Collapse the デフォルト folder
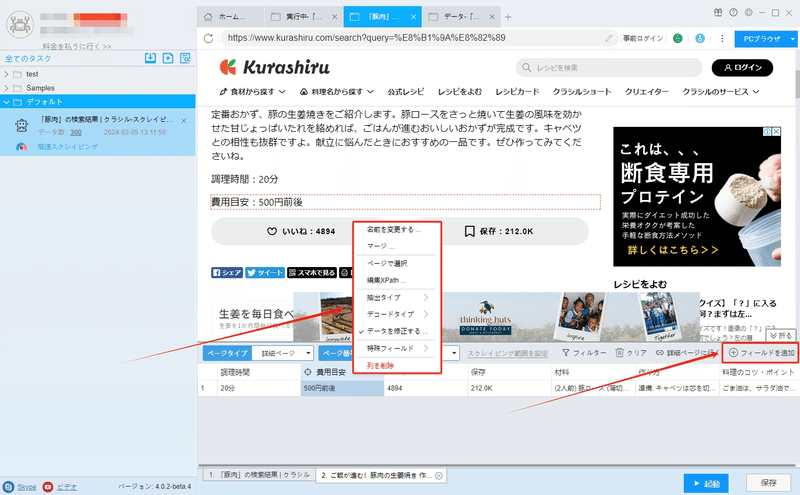Screen dimensions: 800x495 click(6, 102)
